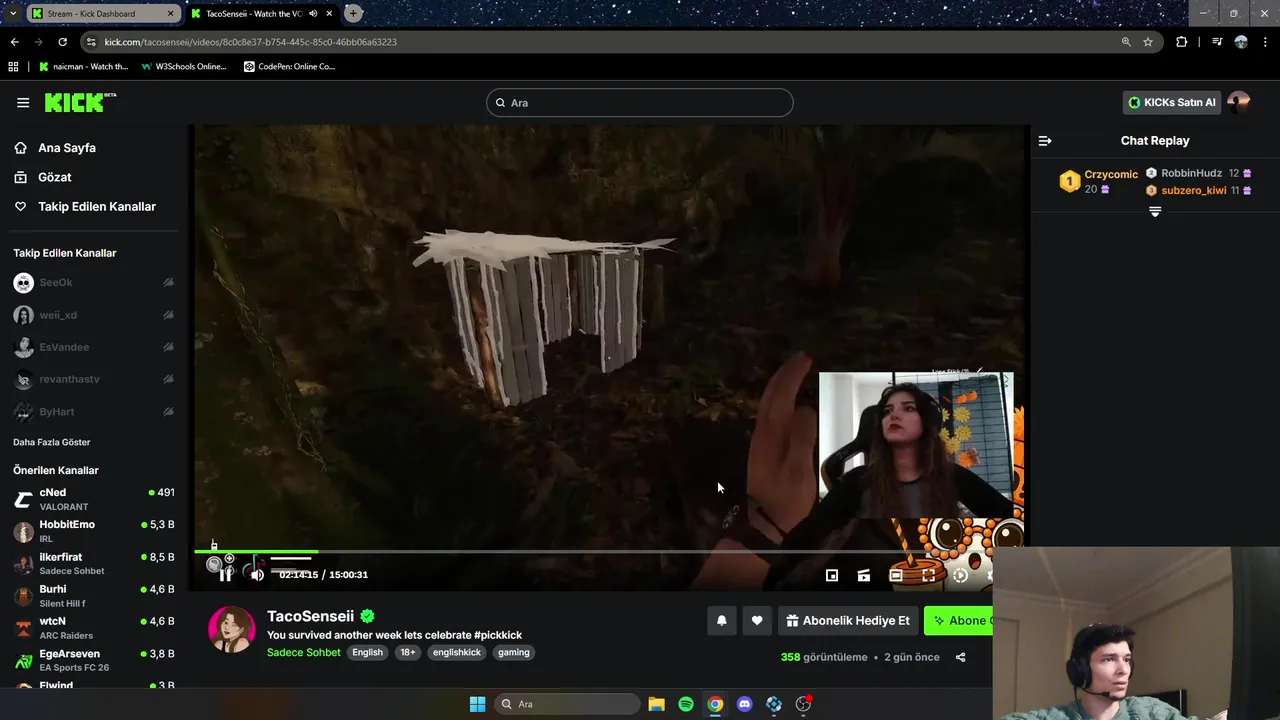Open Crzycomic's leaderboard entry
Screen dimensions: 1280x720
tap(1100, 181)
